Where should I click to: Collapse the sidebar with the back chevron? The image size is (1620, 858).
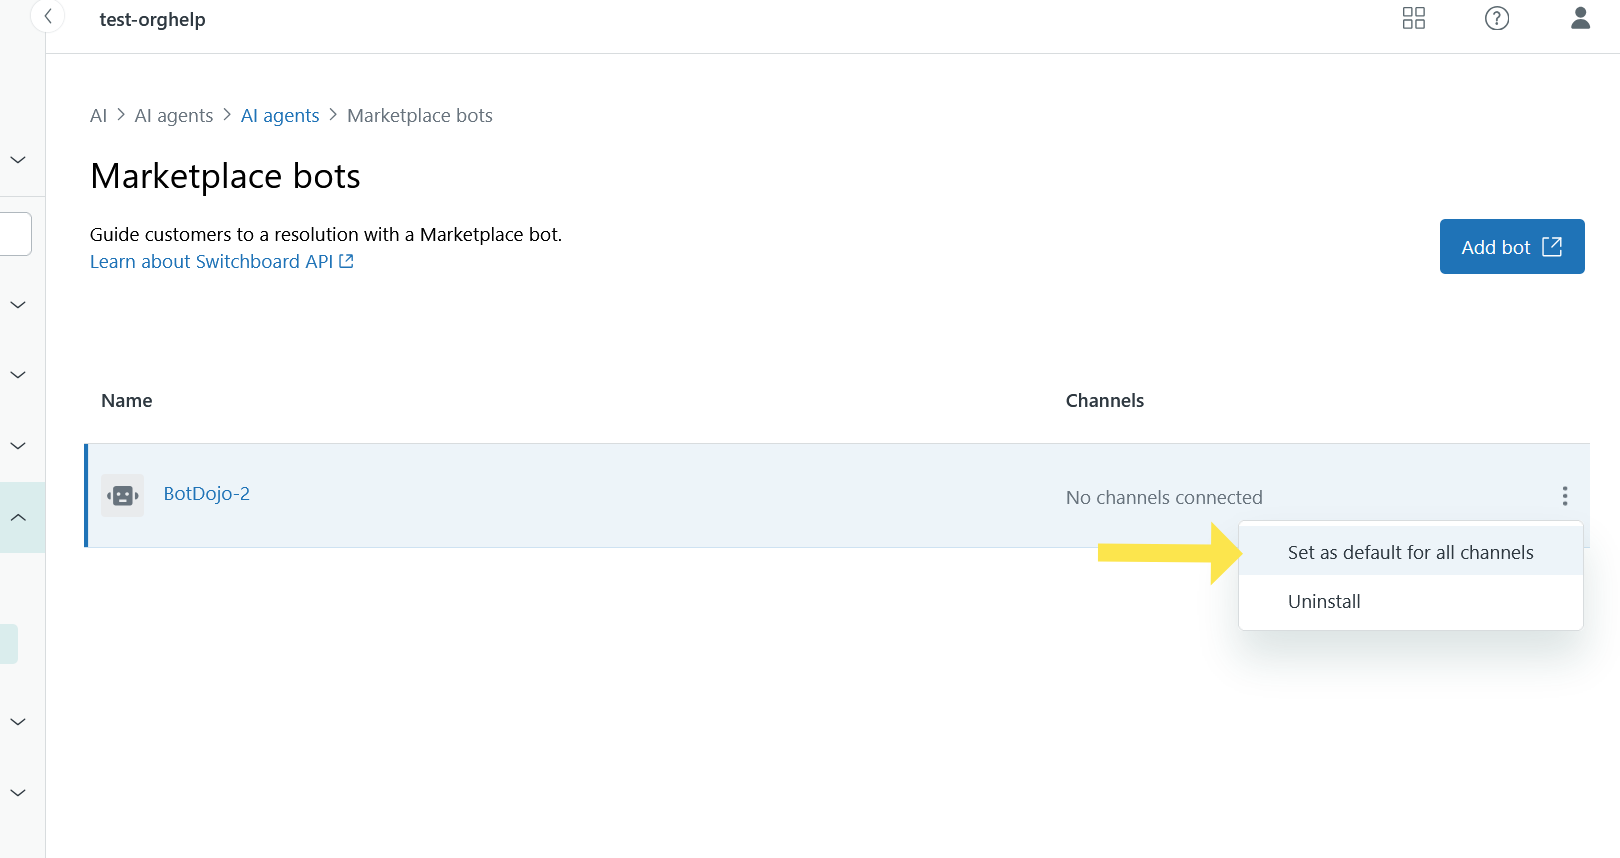pos(47,17)
